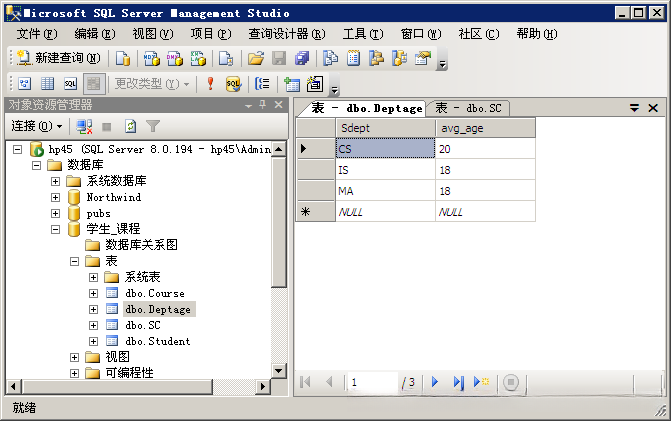
Task: Start a SQL Server Mobile query
Action: point(226,58)
